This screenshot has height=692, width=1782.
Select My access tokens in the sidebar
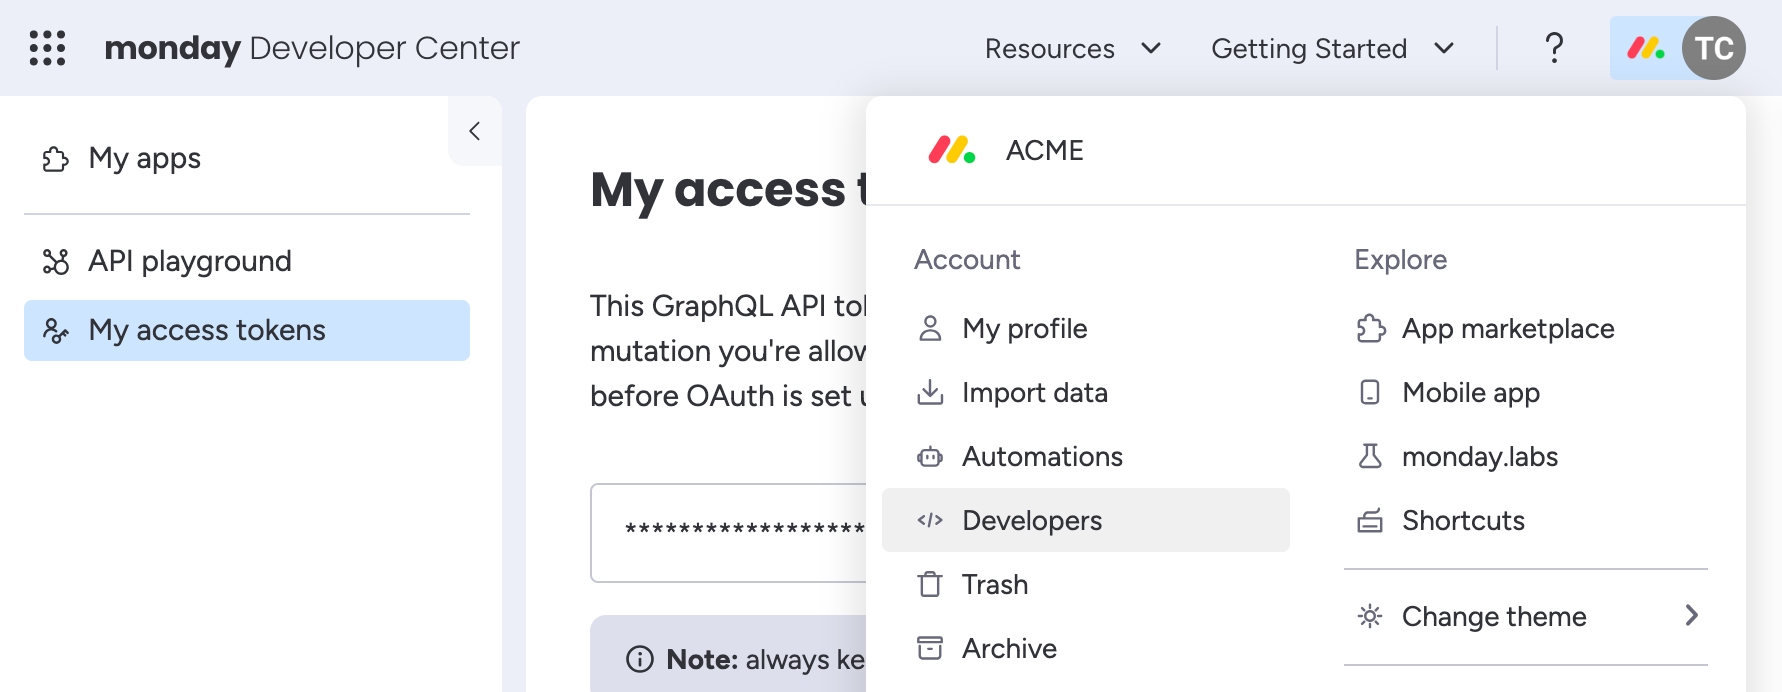pyautogui.click(x=206, y=330)
